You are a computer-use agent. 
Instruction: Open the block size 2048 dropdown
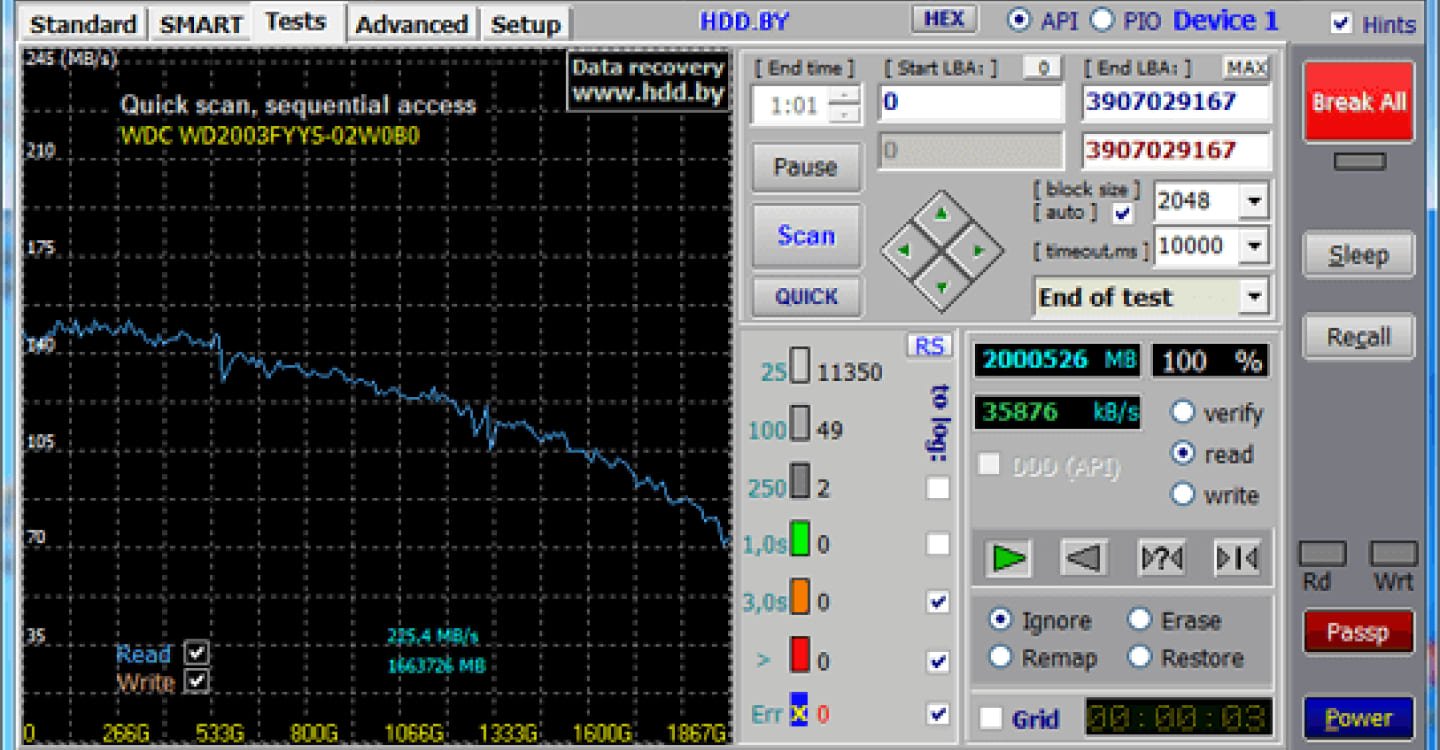pos(1253,201)
